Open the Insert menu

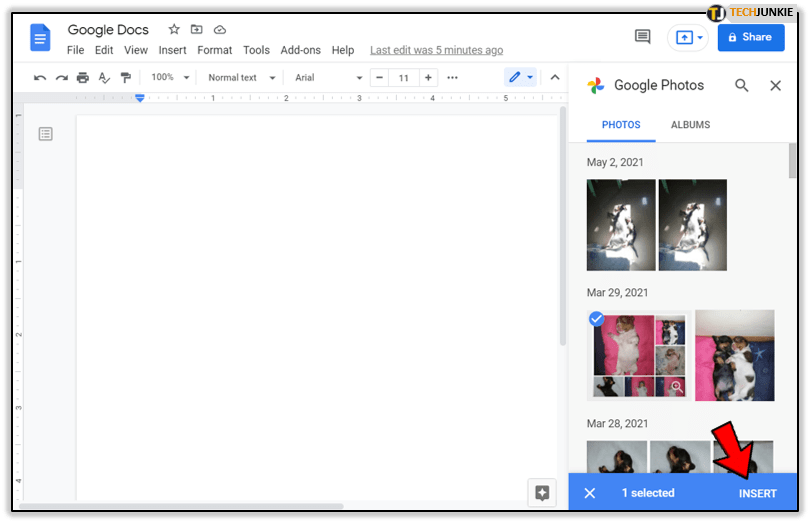[172, 50]
